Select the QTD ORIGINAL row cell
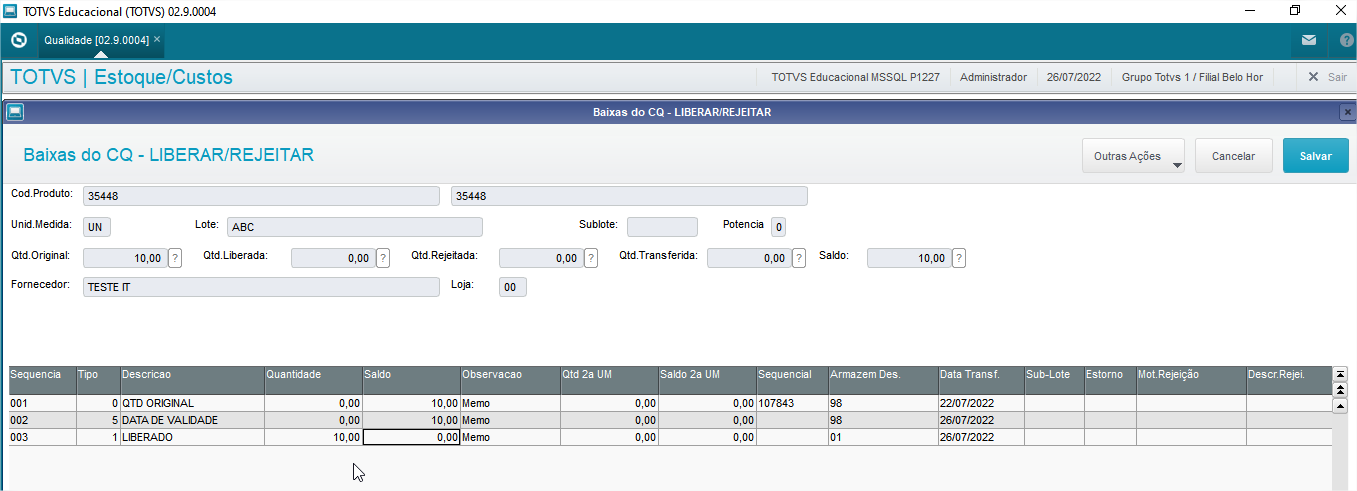1357x491 pixels. click(192, 403)
